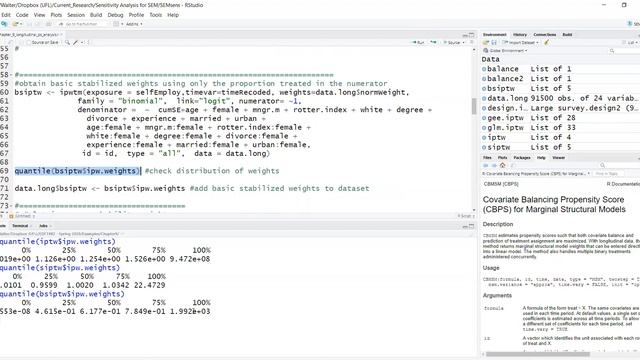Open the Import Dataset dropdown
Screen dimensions: 640x360
tap(520, 42)
